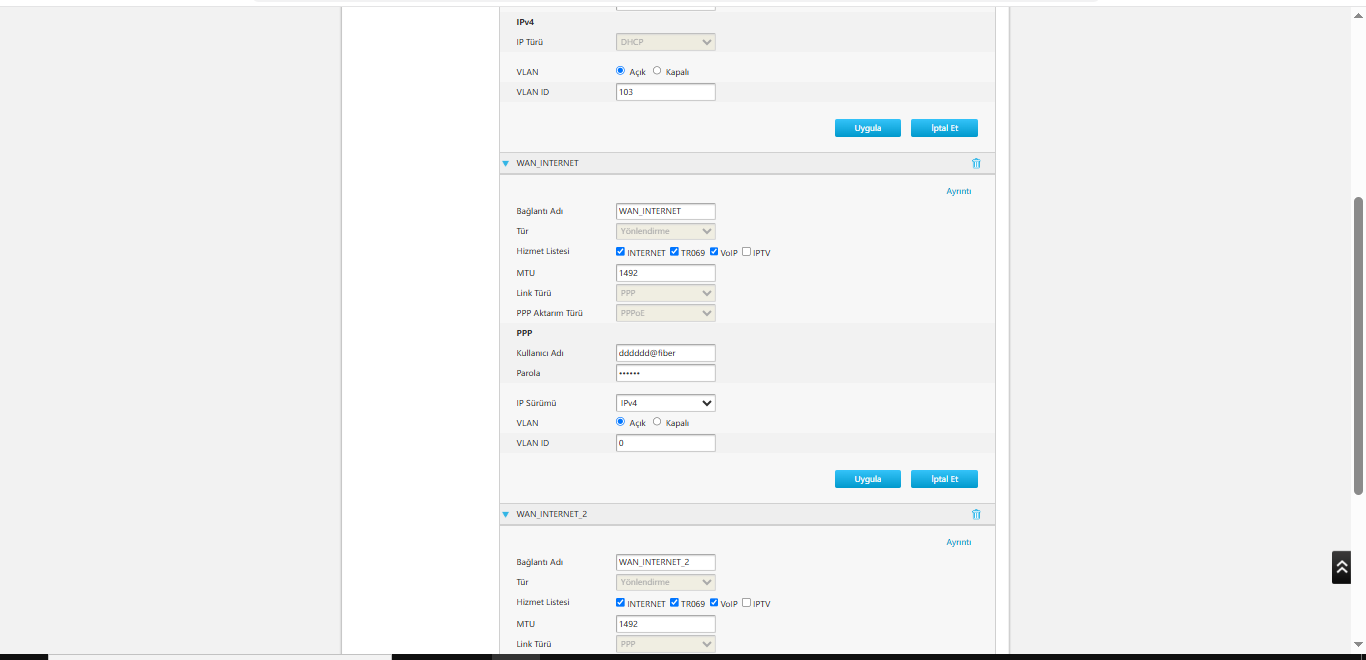Uncheck TR069 service in WAN_INTERNET
The image size is (1366, 660).
click(x=675, y=252)
